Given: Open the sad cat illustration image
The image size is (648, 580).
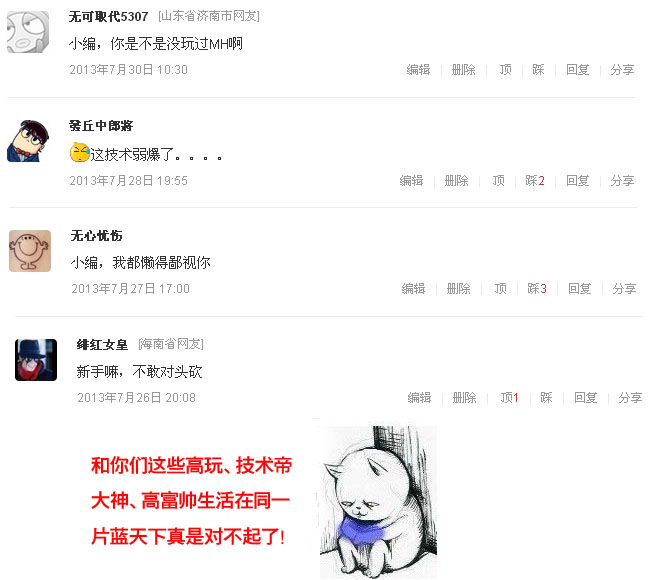Looking at the screenshot, I should [378, 502].
